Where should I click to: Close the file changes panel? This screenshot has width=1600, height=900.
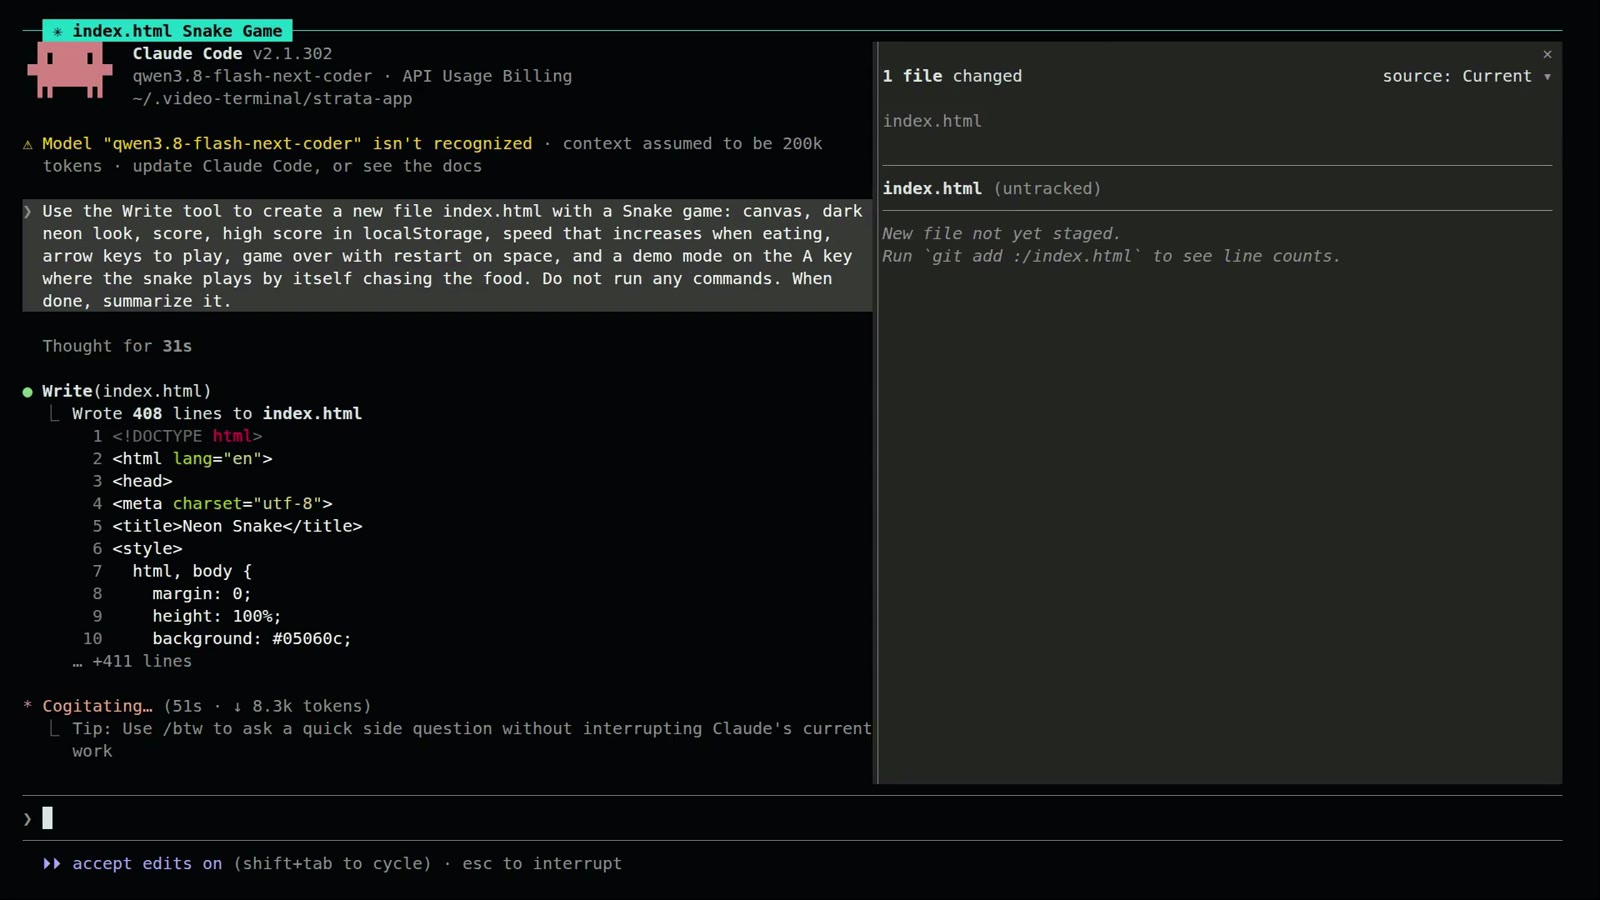(1547, 54)
